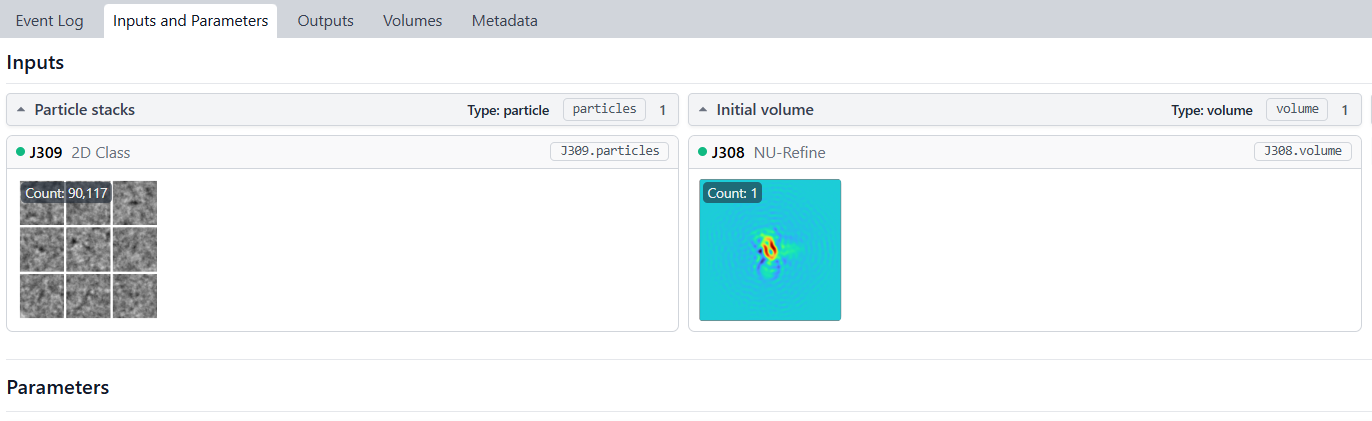The height and width of the screenshot is (421, 1372).
Task: Select the Inputs and Parameters tab
Action: (x=190, y=21)
